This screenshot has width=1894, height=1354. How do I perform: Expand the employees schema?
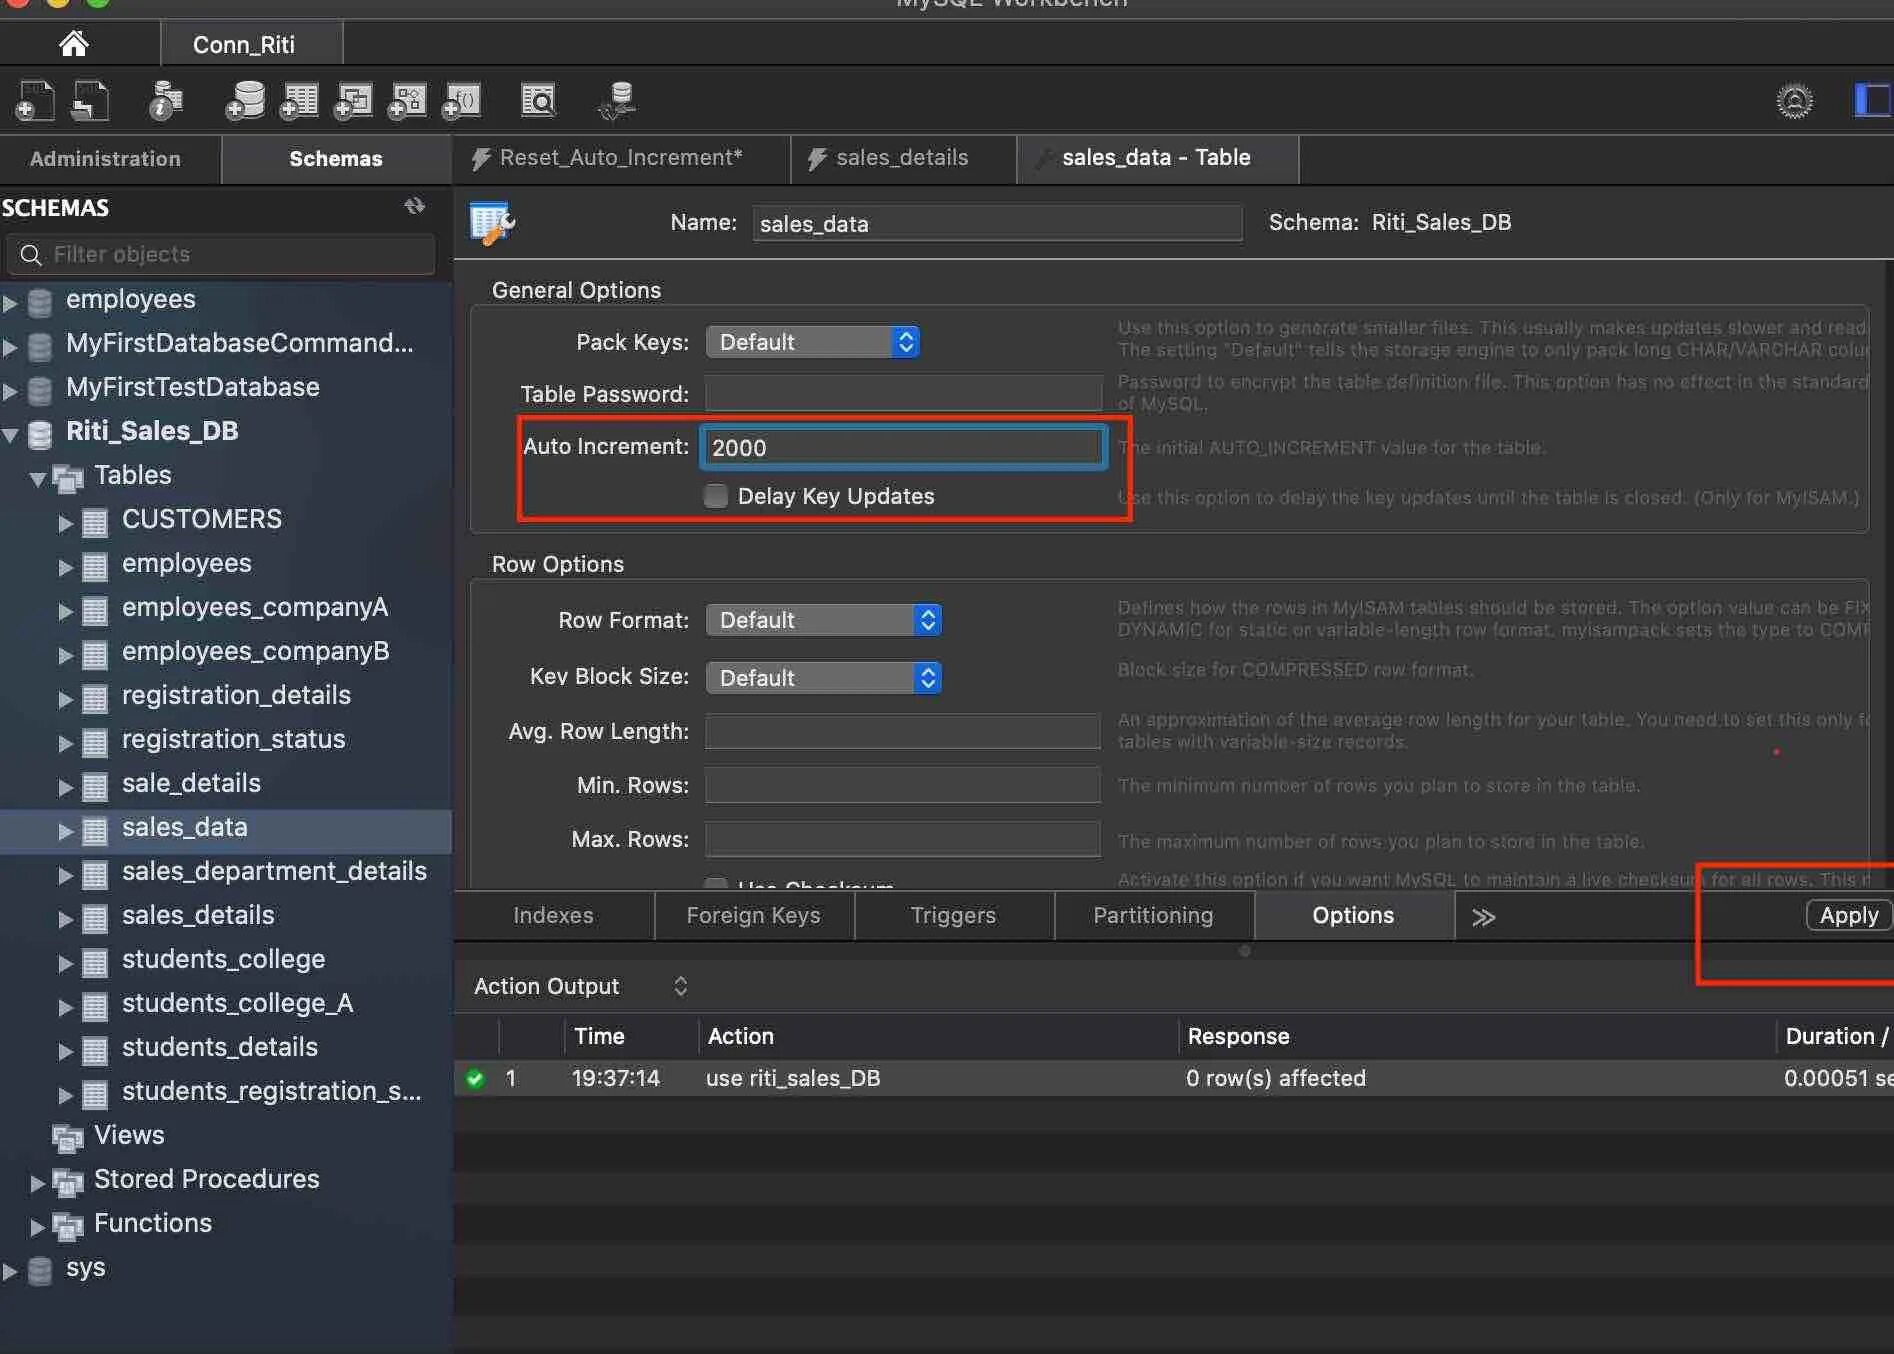pyautogui.click(x=10, y=301)
